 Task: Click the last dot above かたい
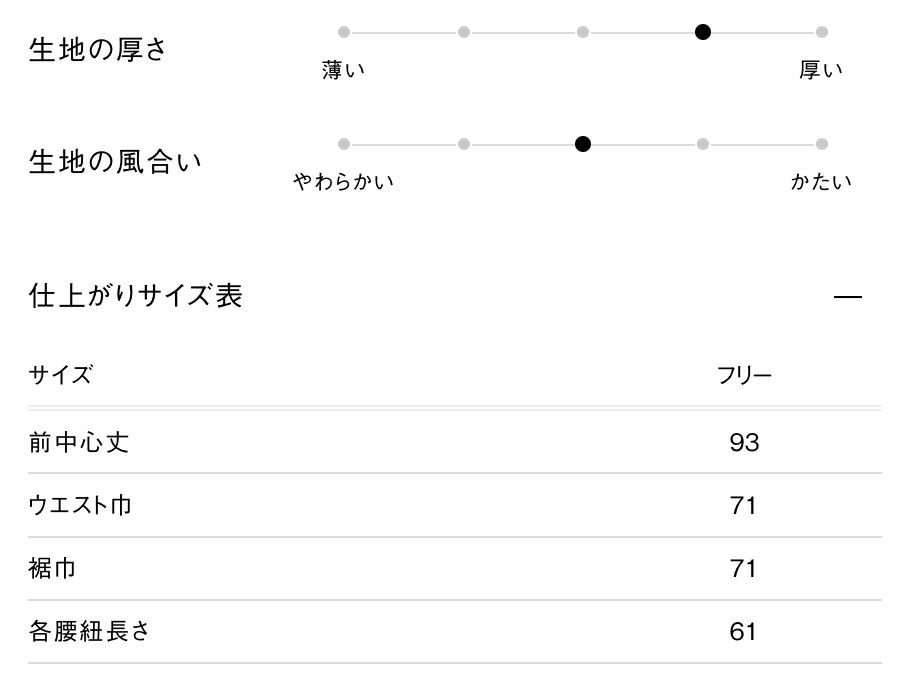pyautogui.click(x=822, y=144)
